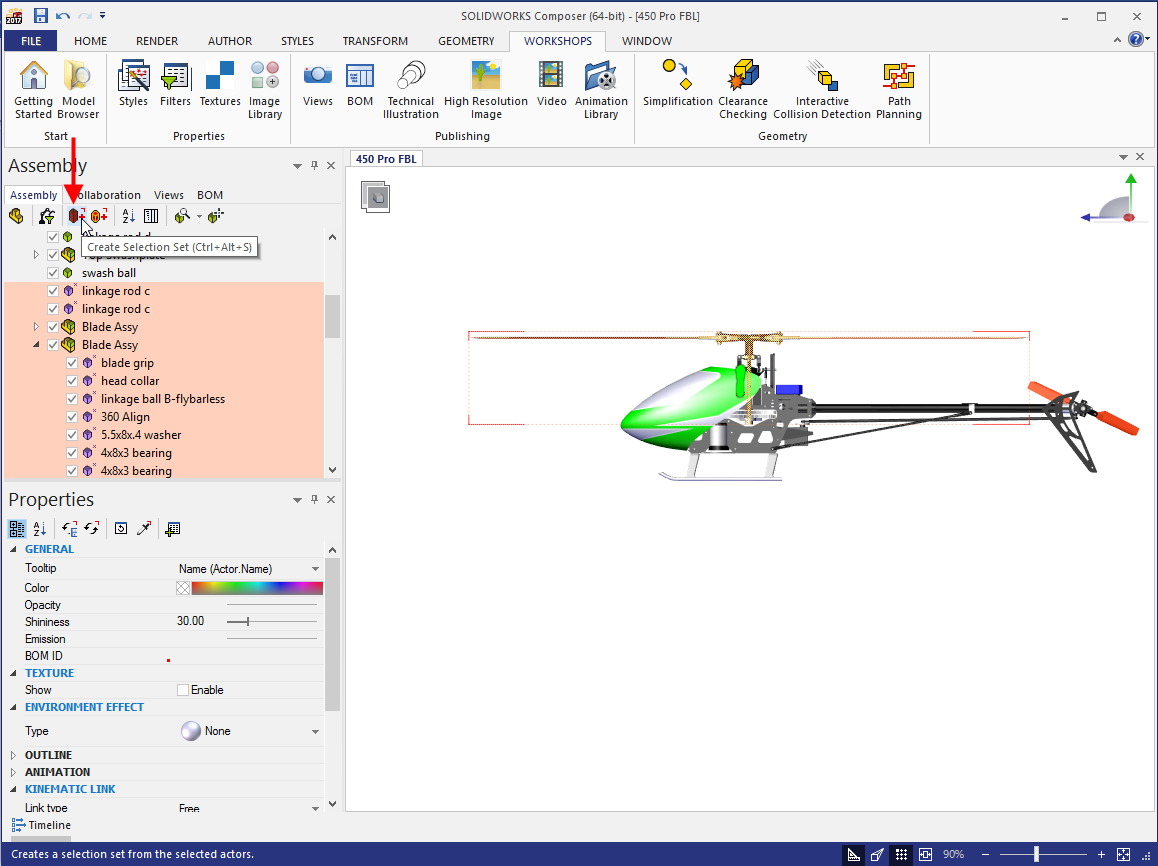The image size is (1158, 866).
Task: Open the Timeline panel button
Action: (41, 825)
